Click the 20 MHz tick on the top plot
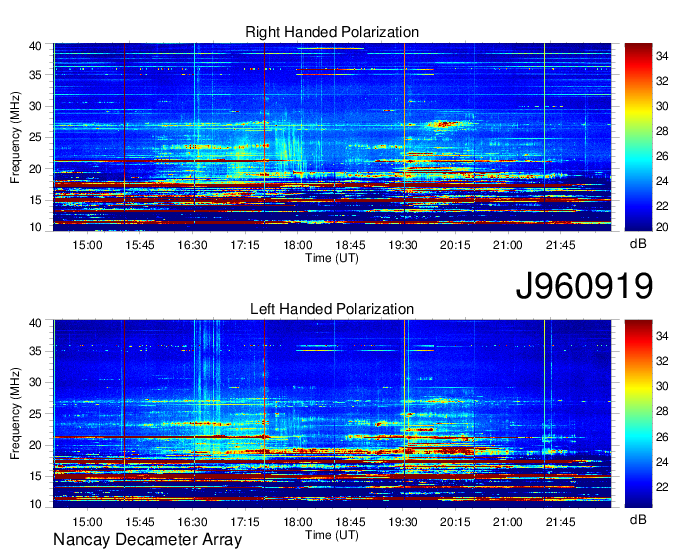 point(36,169)
